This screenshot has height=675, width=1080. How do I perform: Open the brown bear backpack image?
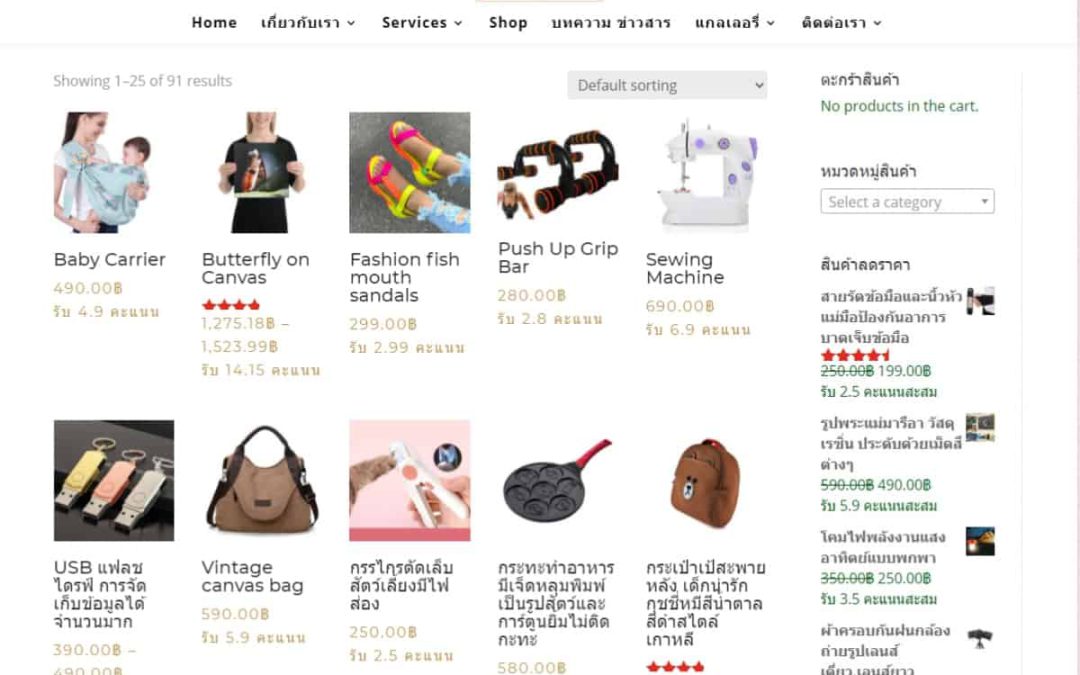click(x=706, y=480)
